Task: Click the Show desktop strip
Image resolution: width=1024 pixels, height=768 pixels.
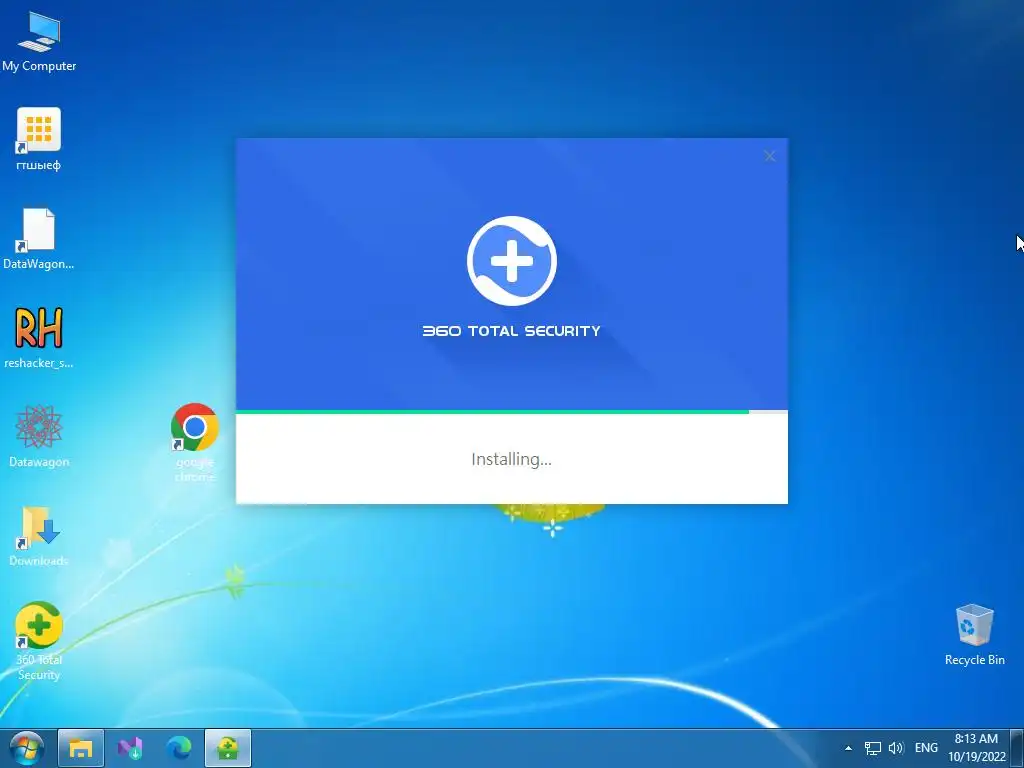Action: point(1017,748)
